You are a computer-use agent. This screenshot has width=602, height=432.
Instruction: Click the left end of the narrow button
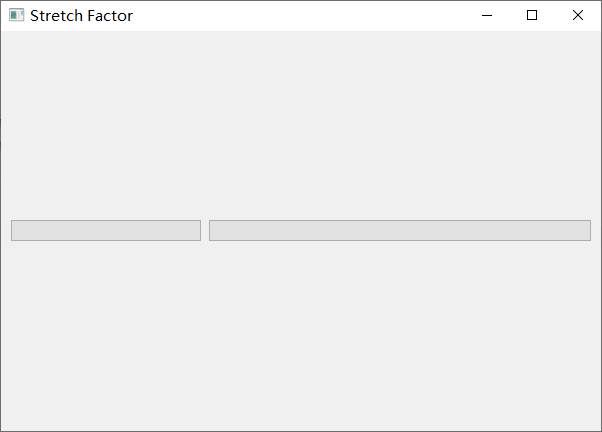point(17,230)
